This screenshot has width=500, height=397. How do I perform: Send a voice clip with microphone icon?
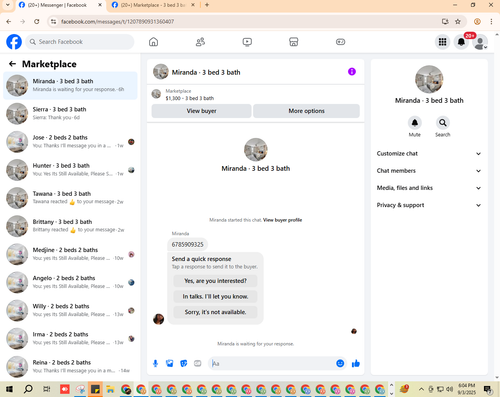155,363
